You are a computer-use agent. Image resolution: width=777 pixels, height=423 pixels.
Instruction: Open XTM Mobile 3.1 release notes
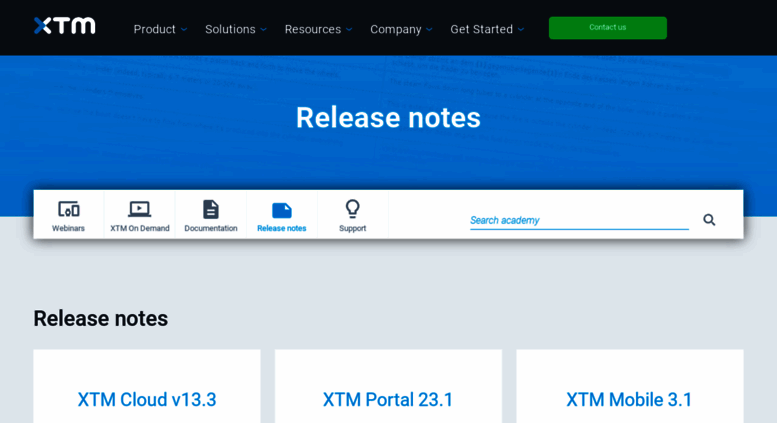point(629,400)
